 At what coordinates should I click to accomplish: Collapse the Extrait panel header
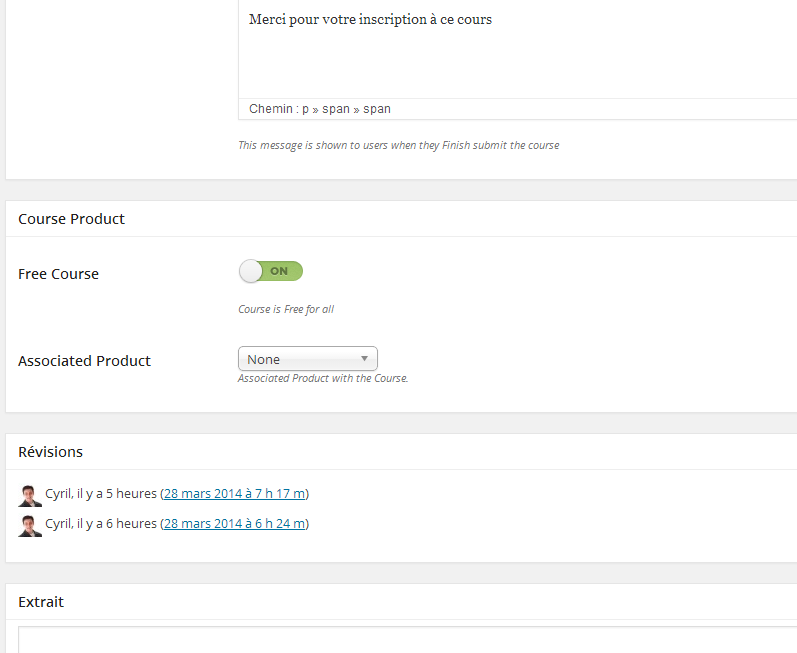[x=41, y=602]
